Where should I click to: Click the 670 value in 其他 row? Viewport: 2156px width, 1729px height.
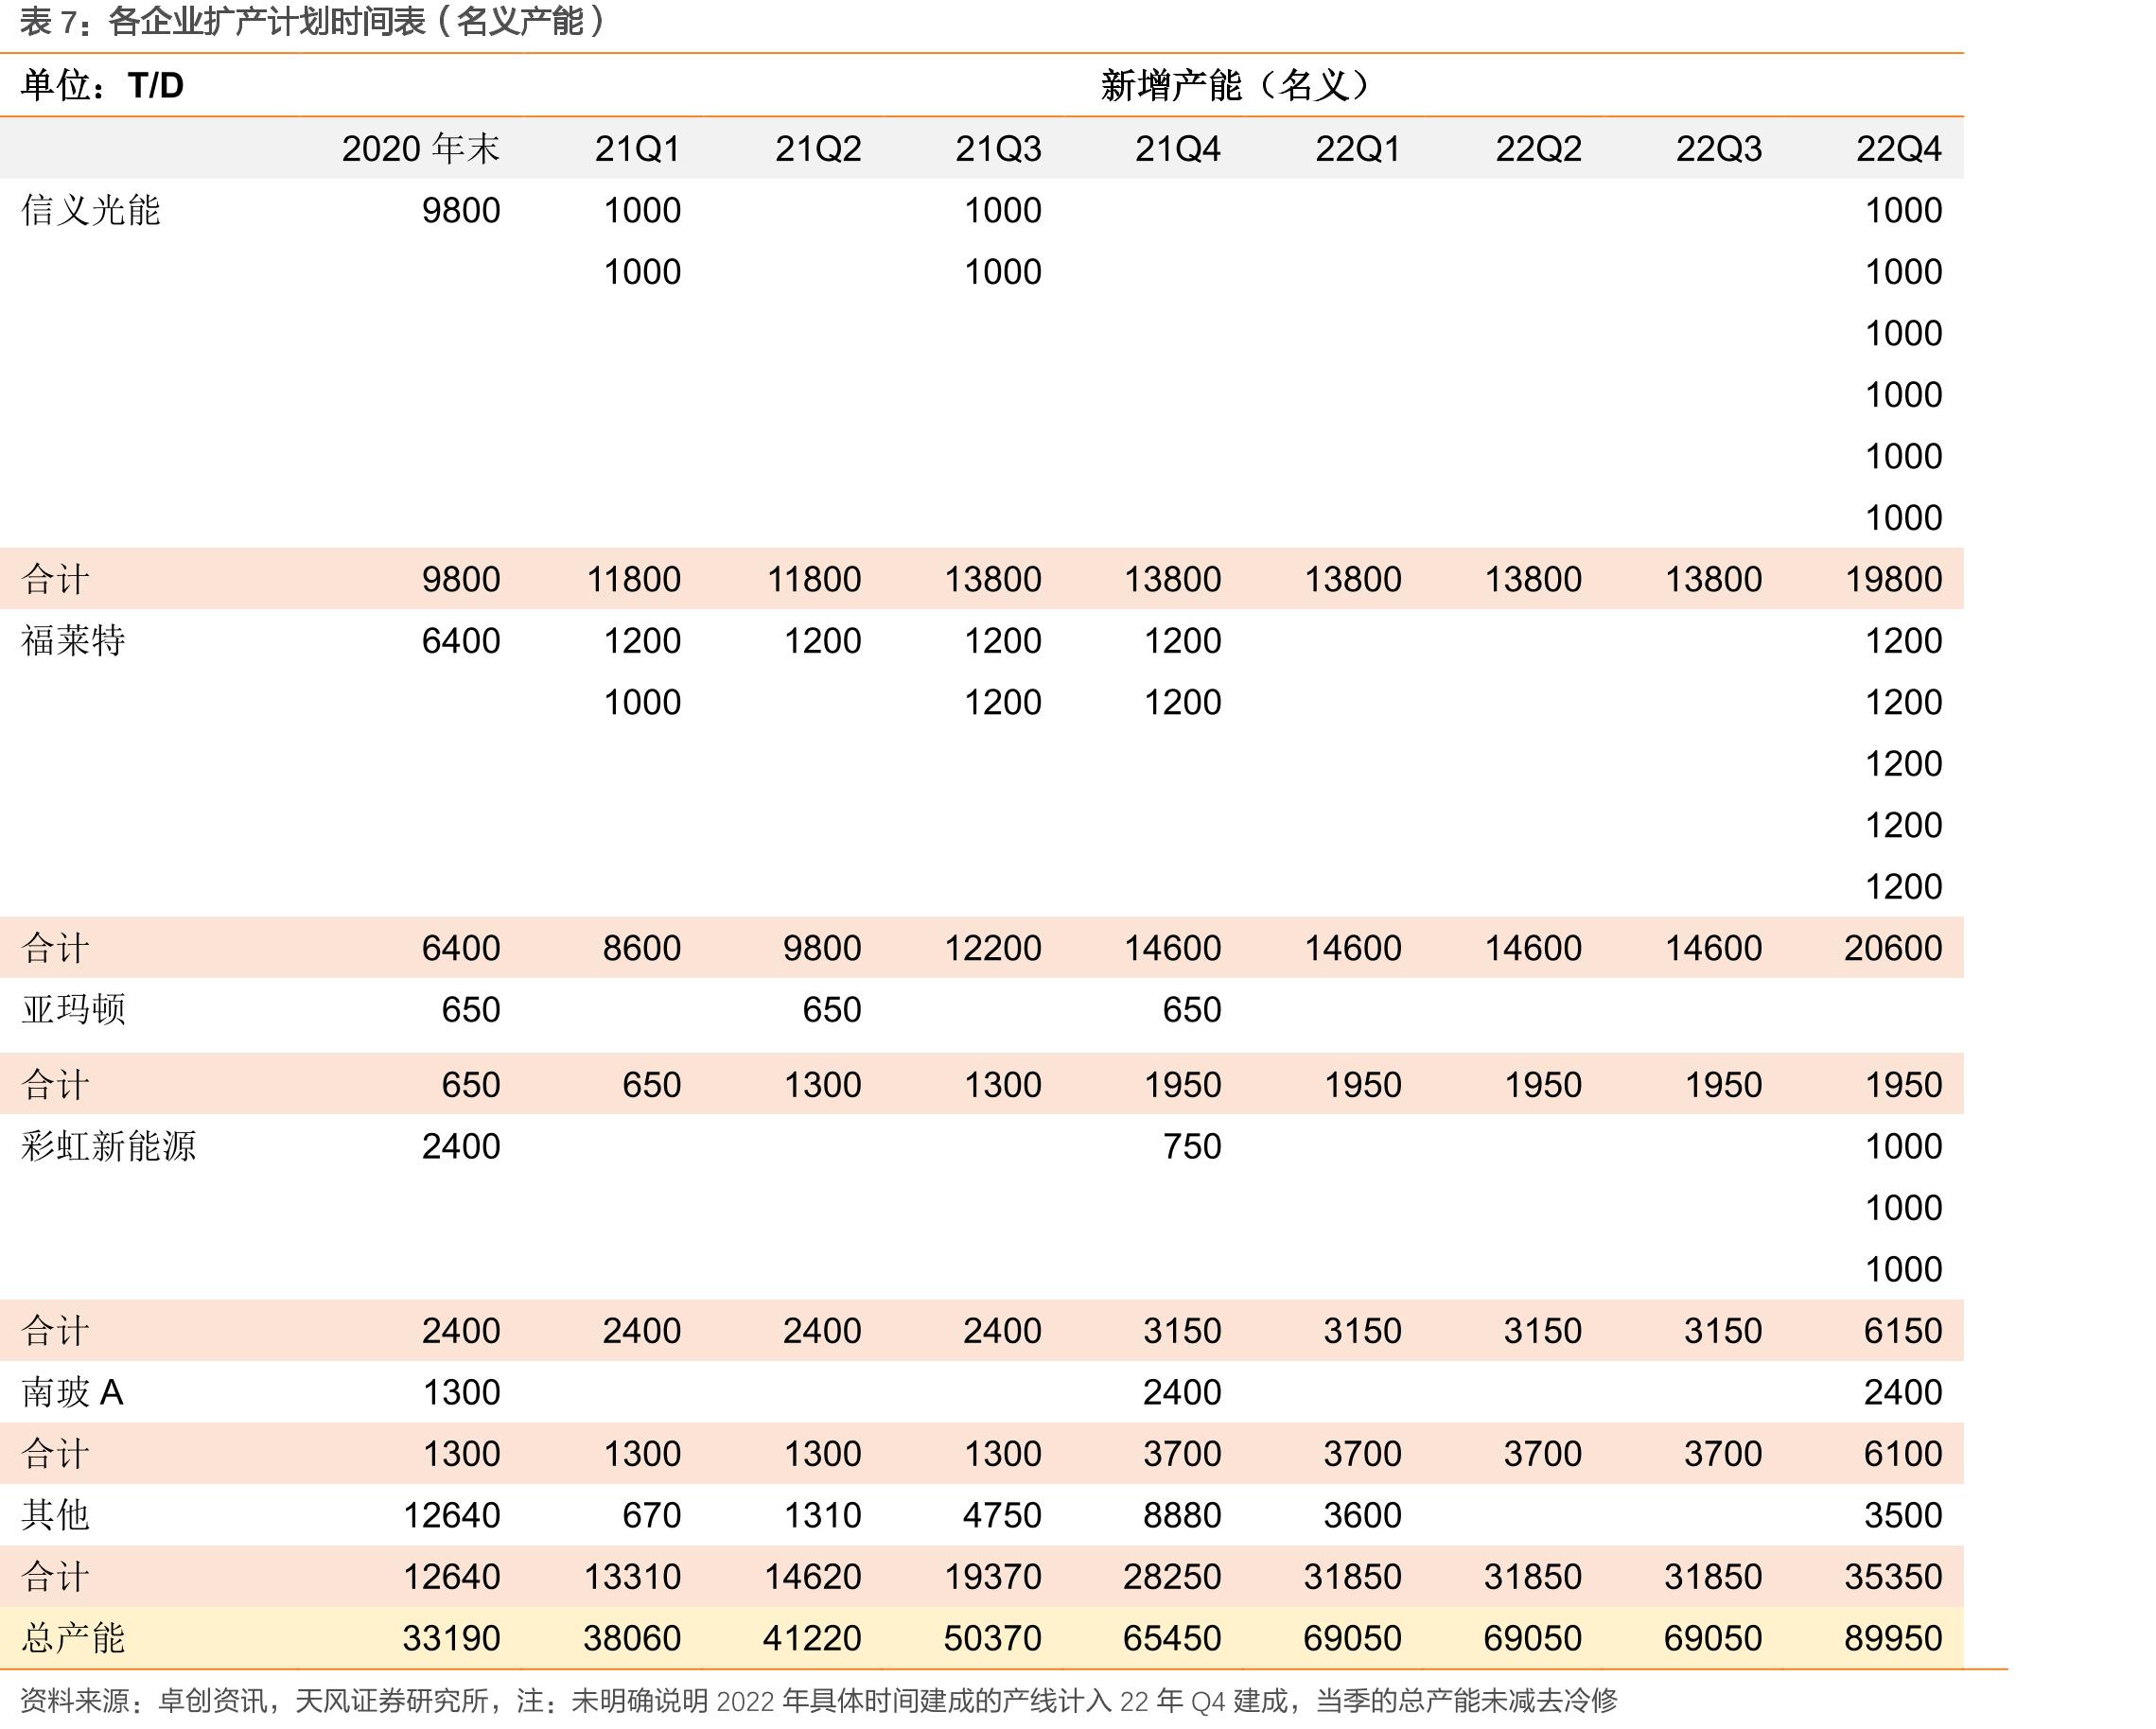tap(651, 1515)
